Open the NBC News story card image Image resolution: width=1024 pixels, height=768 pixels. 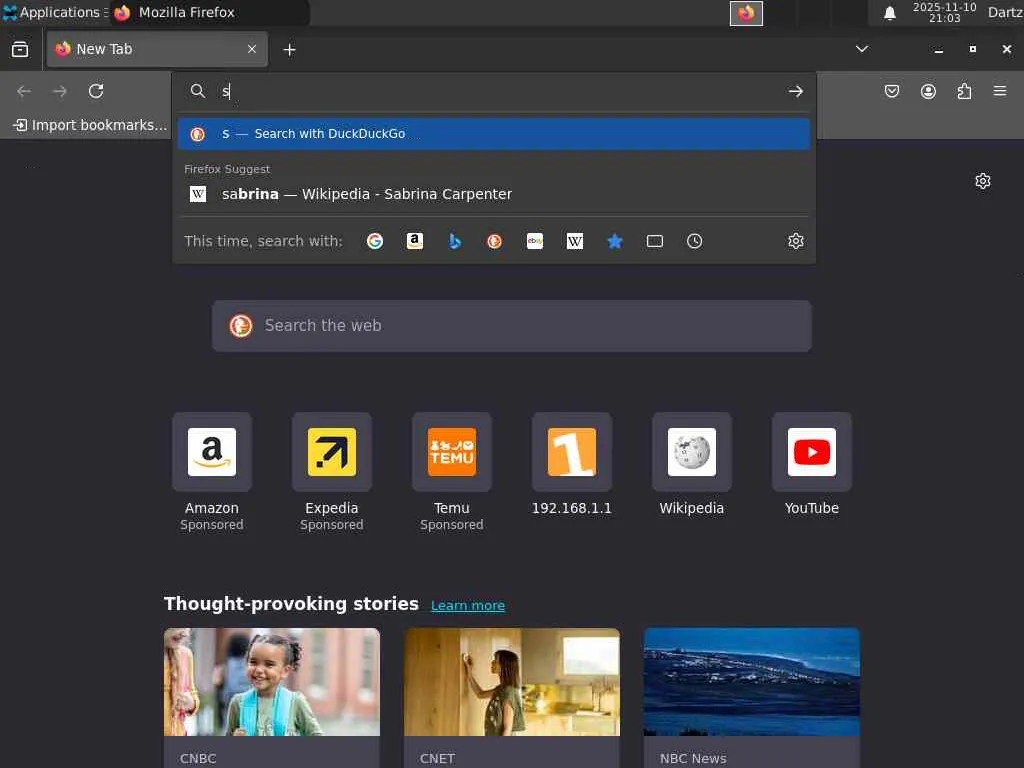(x=752, y=682)
